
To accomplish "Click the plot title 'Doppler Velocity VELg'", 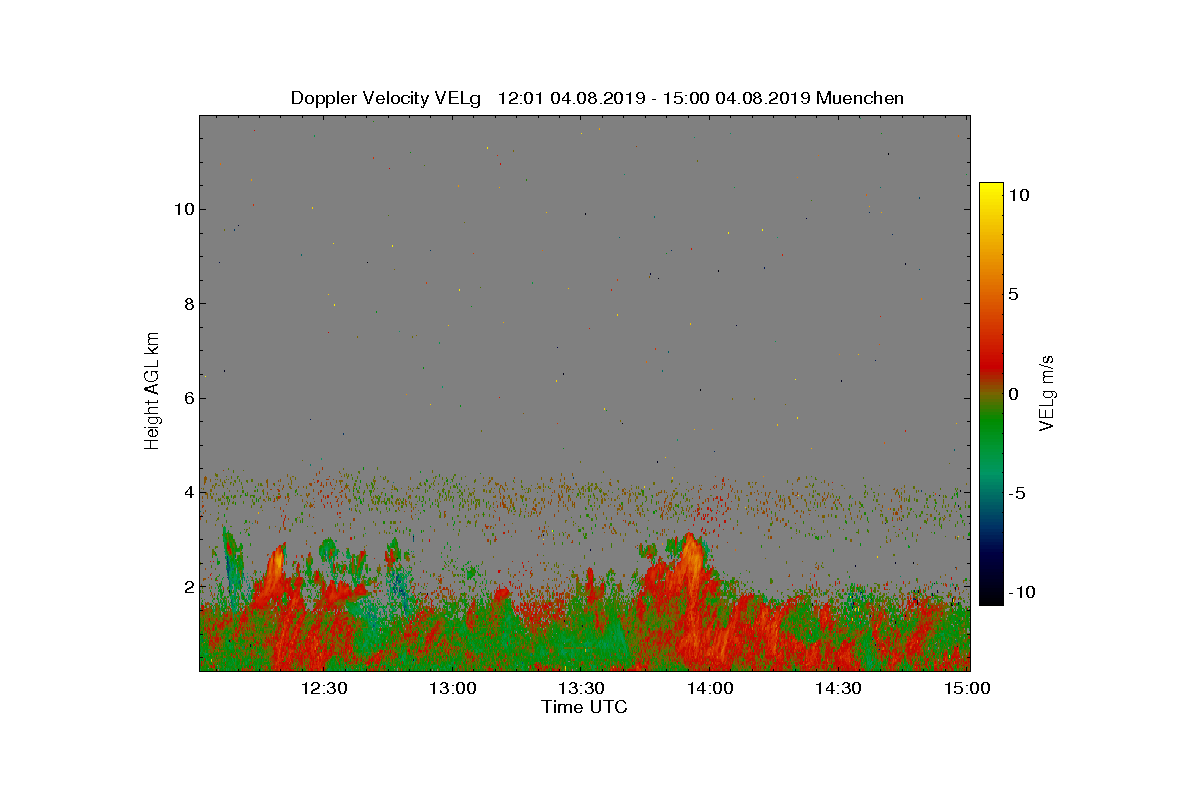I will (x=386, y=98).
